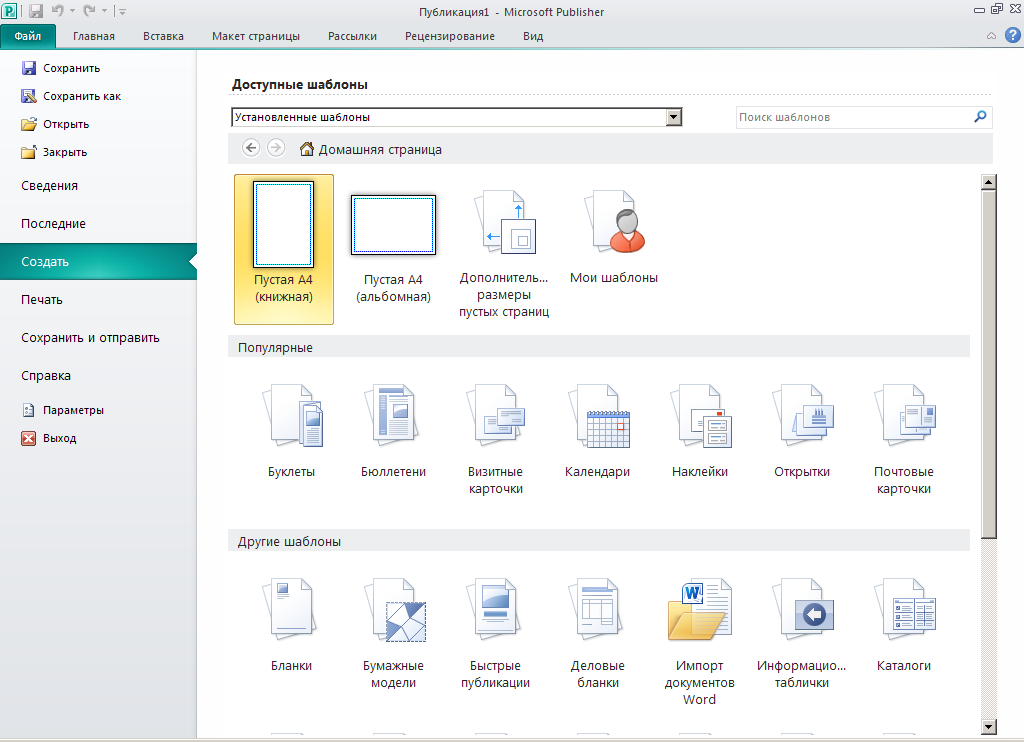Viewport: 1024px width, 742px height.
Task: Select Пустая A4 (альбомная) blank page
Action: click(393, 249)
